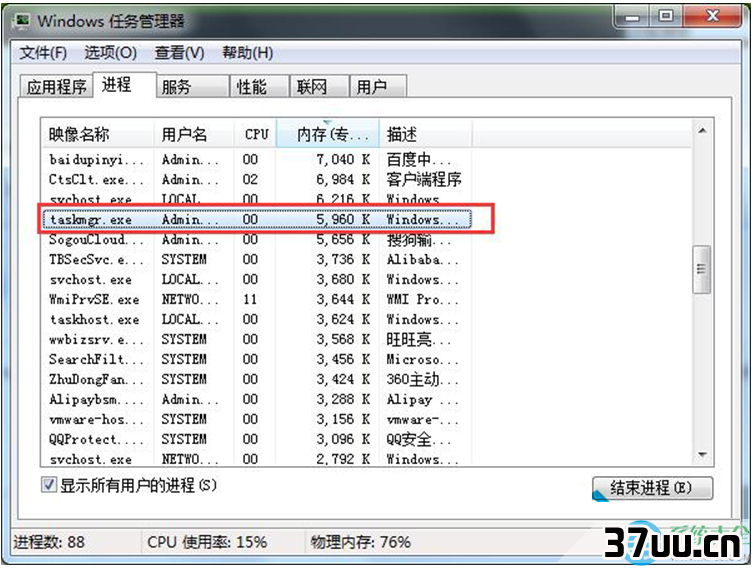The height and width of the screenshot is (568, 753).
Task: Click the CPU 使用率: 15% status entry
Action: pos(207,542)
